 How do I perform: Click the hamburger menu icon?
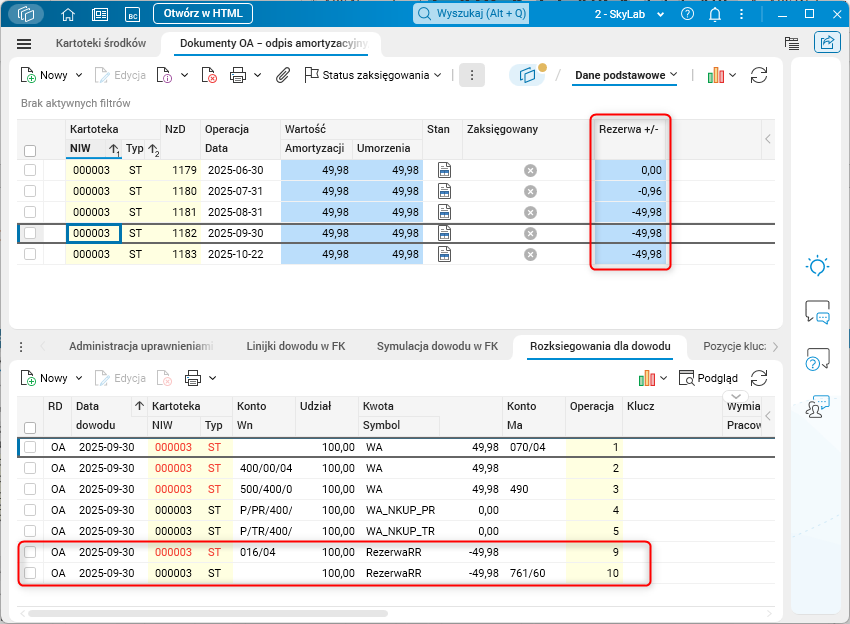coord(25,44)
